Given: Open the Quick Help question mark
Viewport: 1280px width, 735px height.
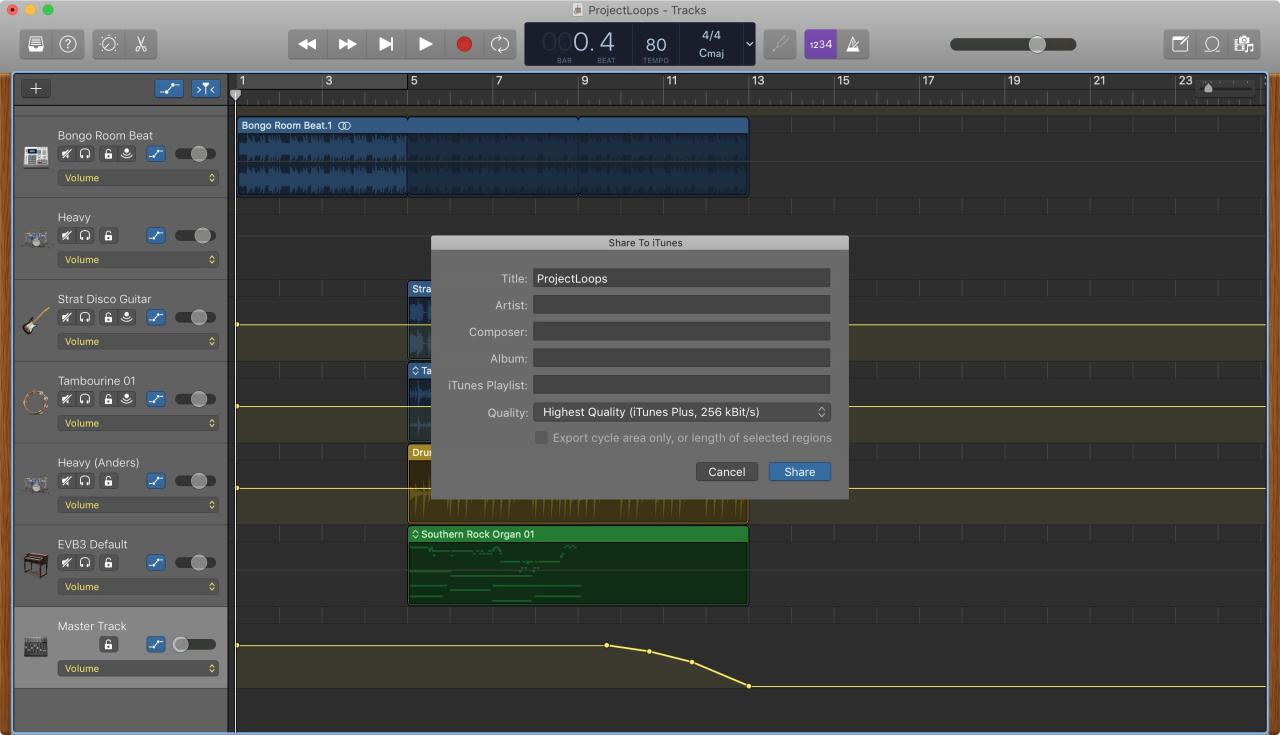Looking at the screenshot, I should (x=68, y=44).
